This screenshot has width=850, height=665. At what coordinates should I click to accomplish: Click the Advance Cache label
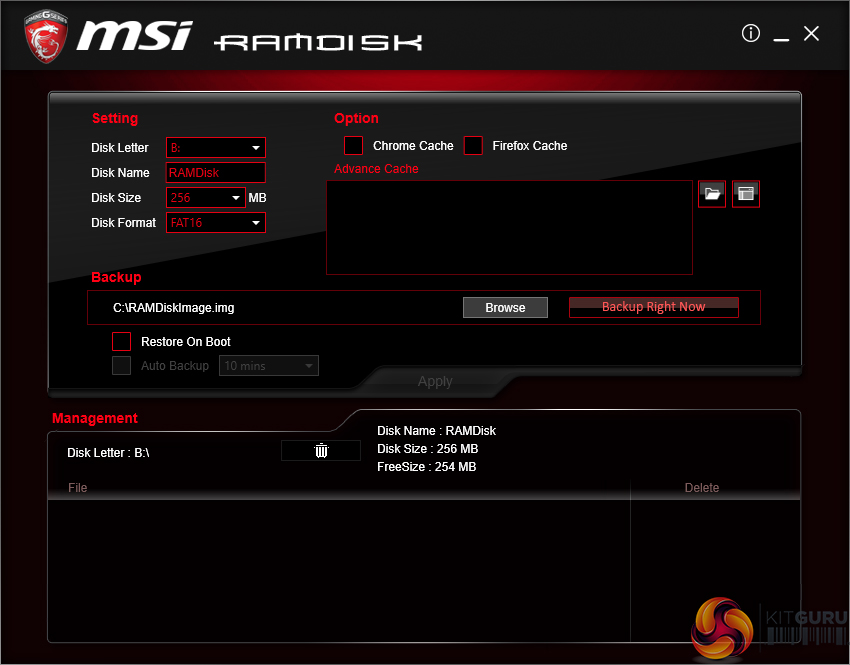tap(376, 169)
